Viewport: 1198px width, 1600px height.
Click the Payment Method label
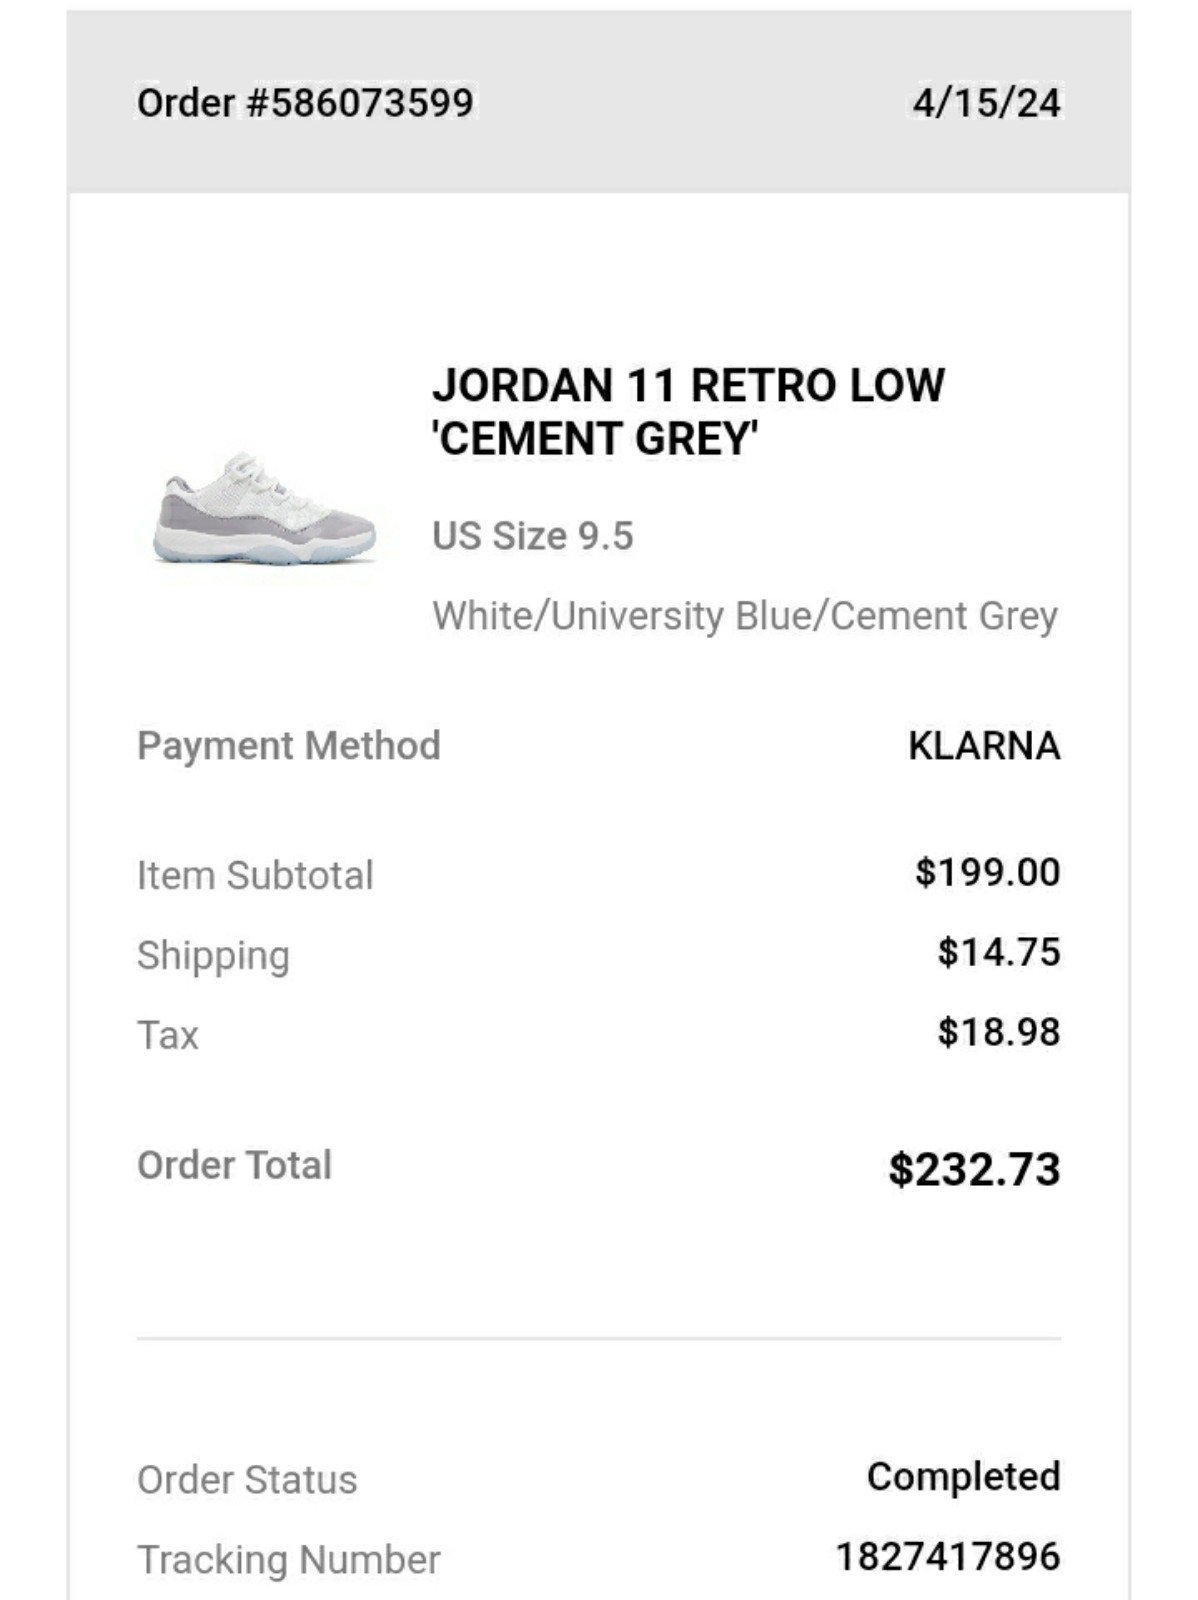pyautogui.click(x=289, y=746)
